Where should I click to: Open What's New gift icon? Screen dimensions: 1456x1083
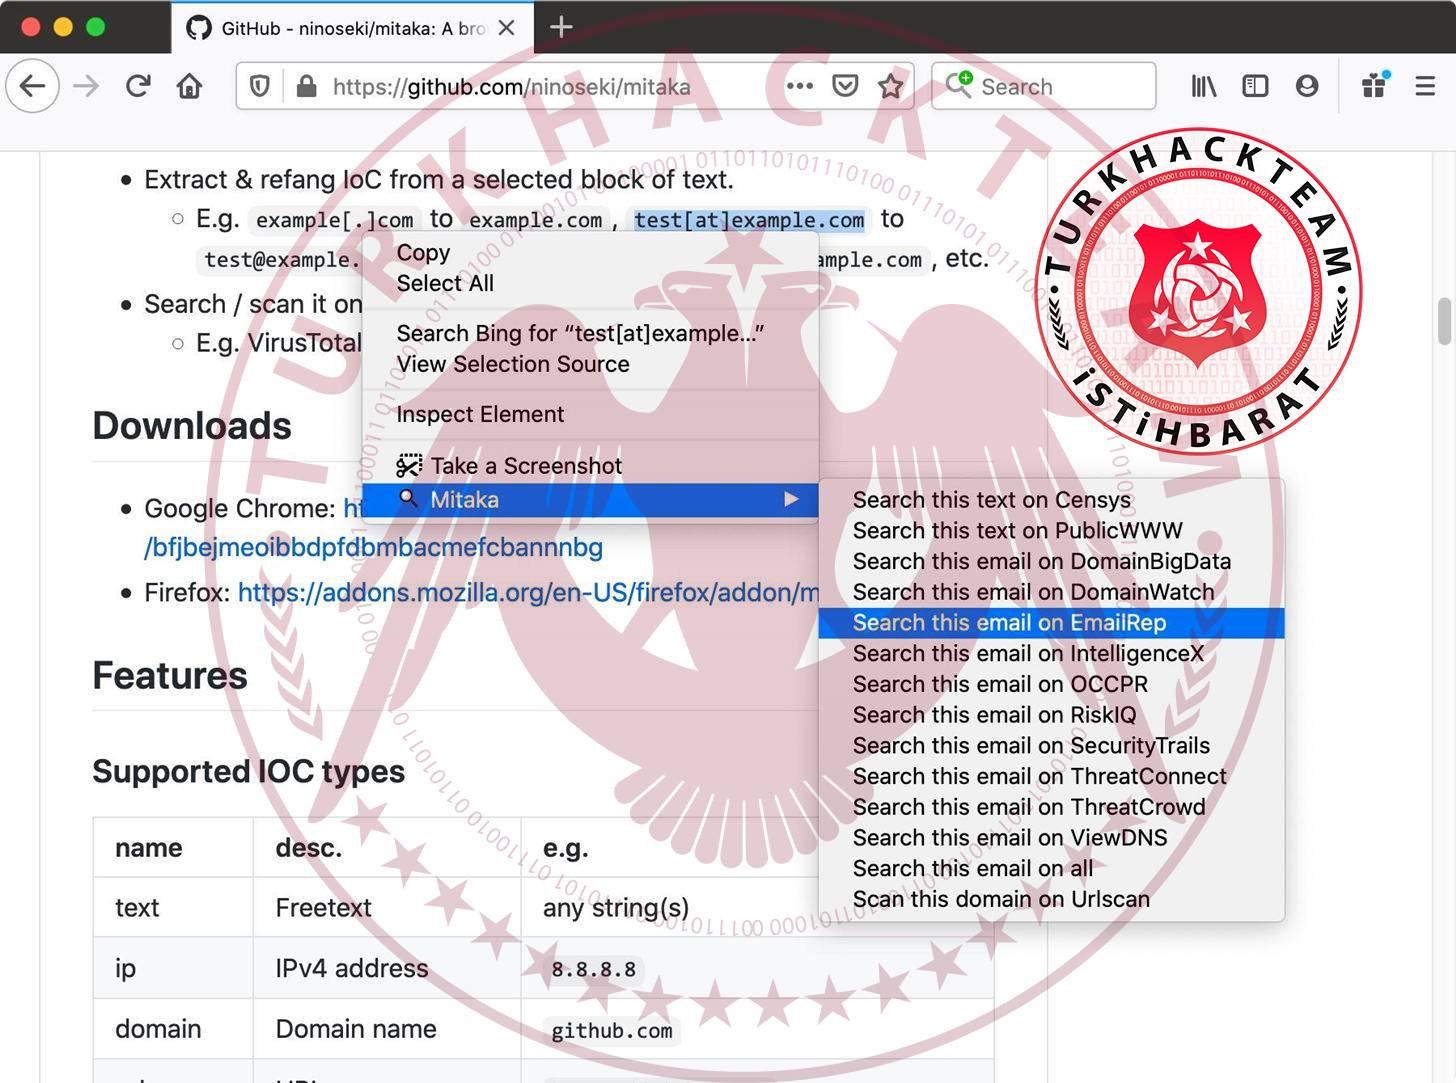pyautogui.click(x=1376, y=85)
